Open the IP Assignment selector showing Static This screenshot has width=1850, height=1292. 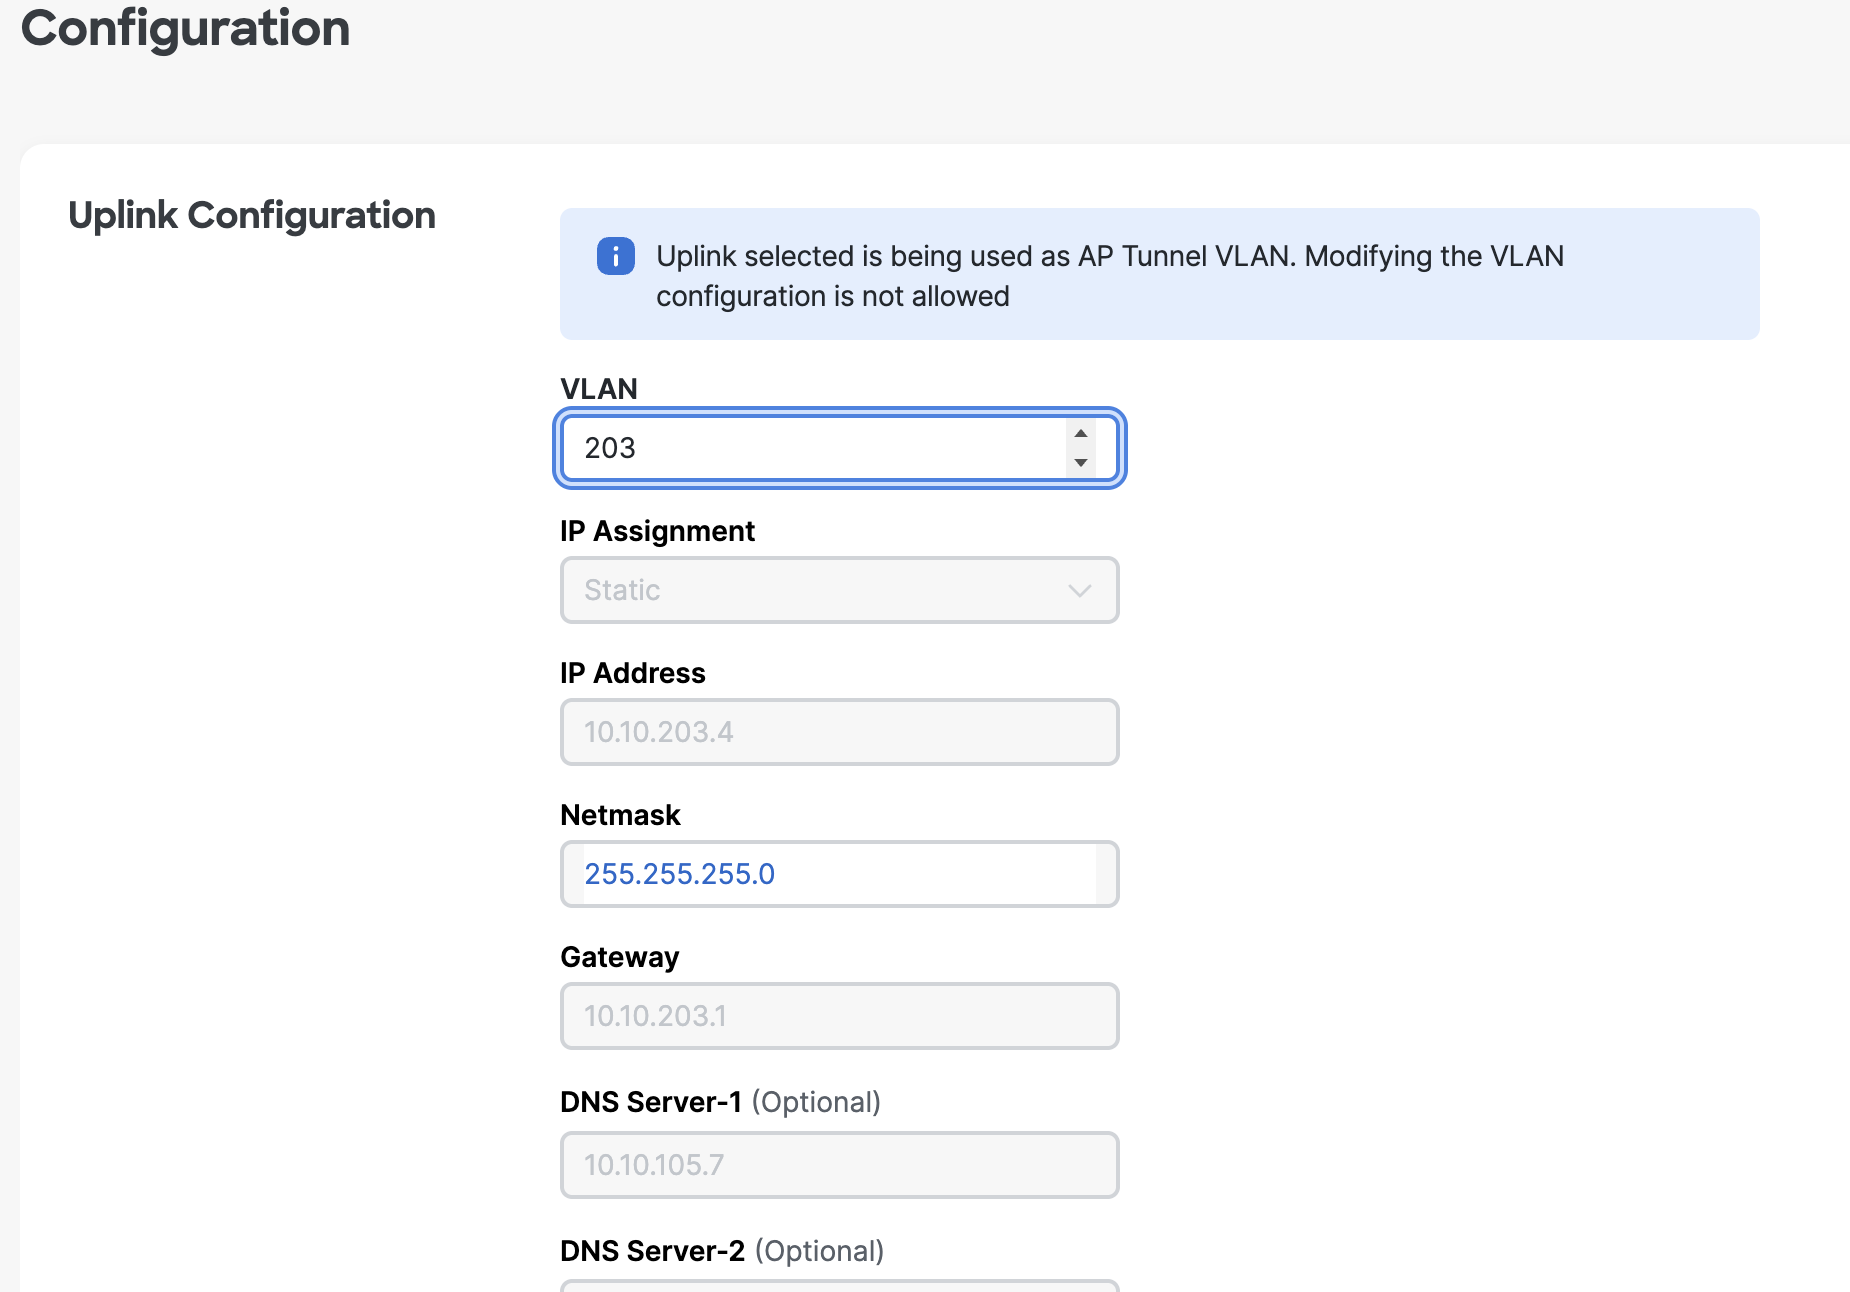click(x=839, y=590)
